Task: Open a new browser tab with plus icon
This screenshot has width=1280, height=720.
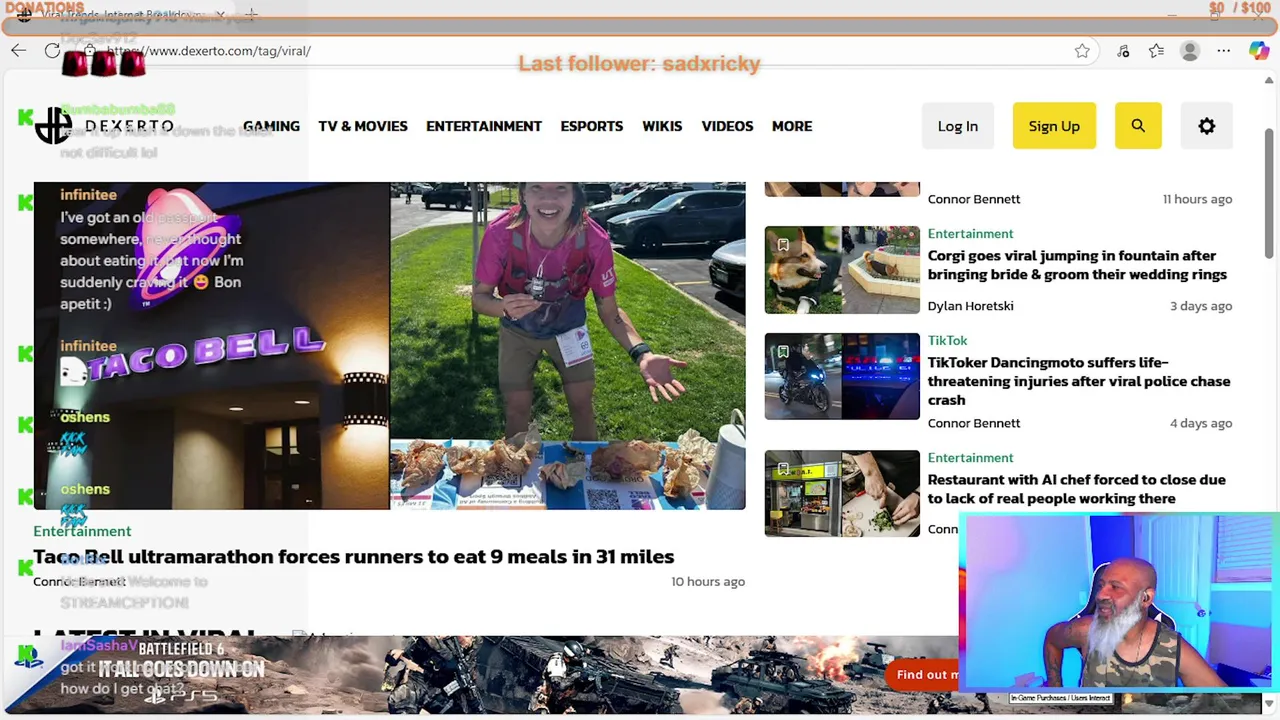Action: [x=252, y=15]
